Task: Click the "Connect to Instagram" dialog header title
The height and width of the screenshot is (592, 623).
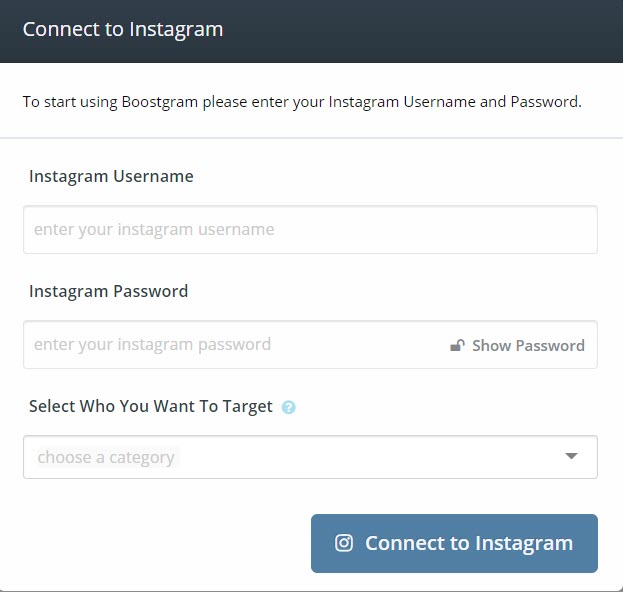Action: (x=123, y=29)
